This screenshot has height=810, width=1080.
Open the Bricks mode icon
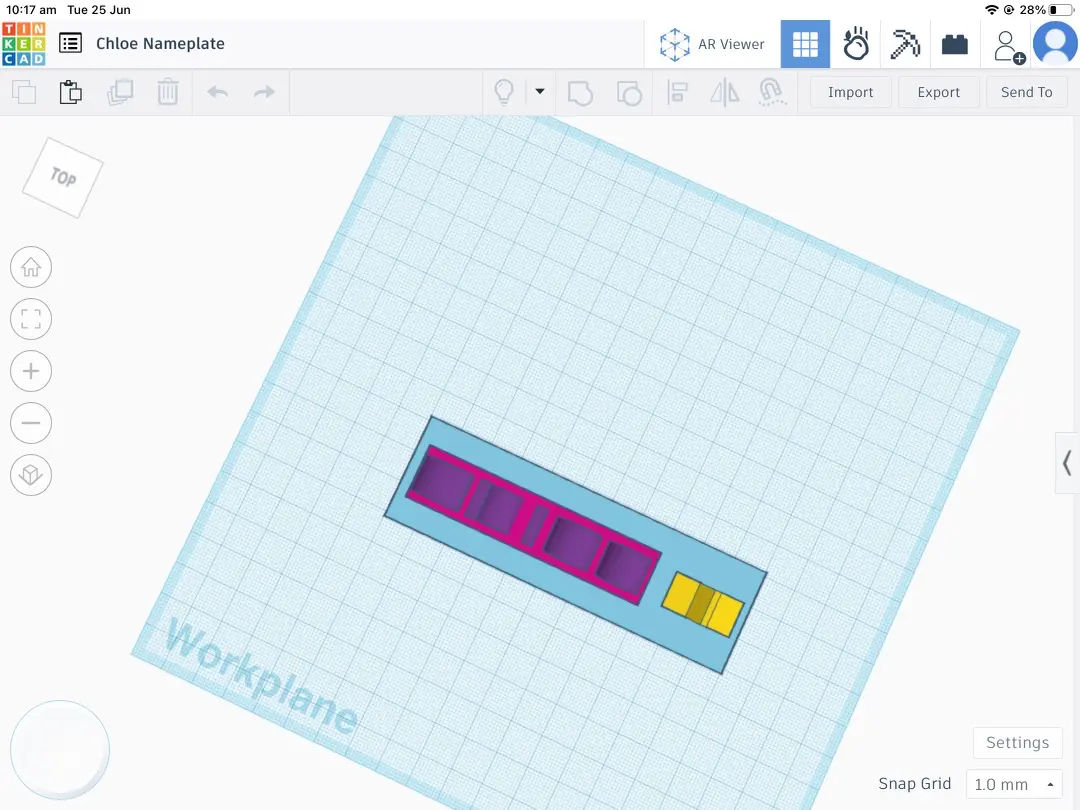955,44
